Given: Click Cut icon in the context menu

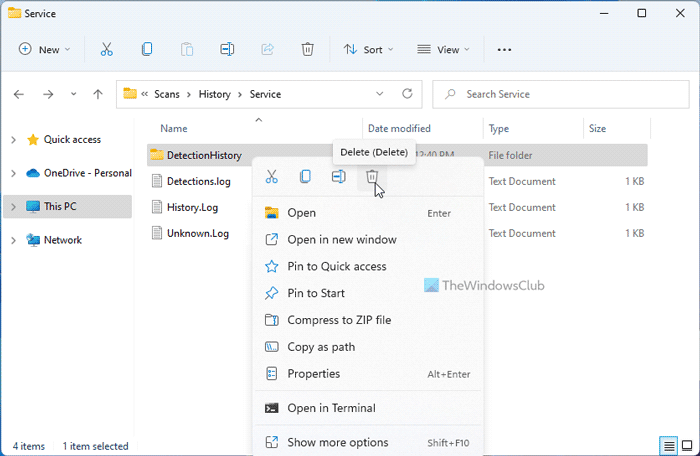Looking at the screenshot, I should click(x=271, y=177).
